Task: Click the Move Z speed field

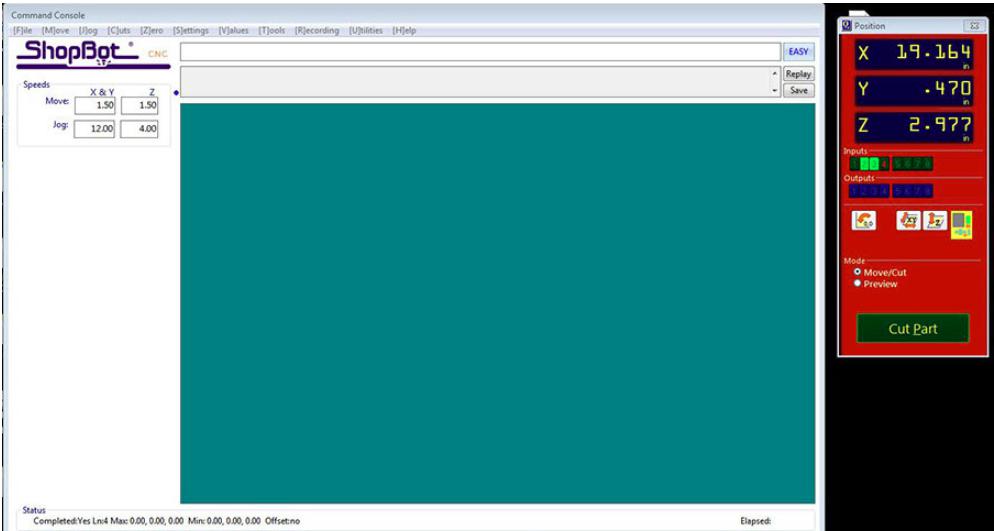Action: coord(139,106)
